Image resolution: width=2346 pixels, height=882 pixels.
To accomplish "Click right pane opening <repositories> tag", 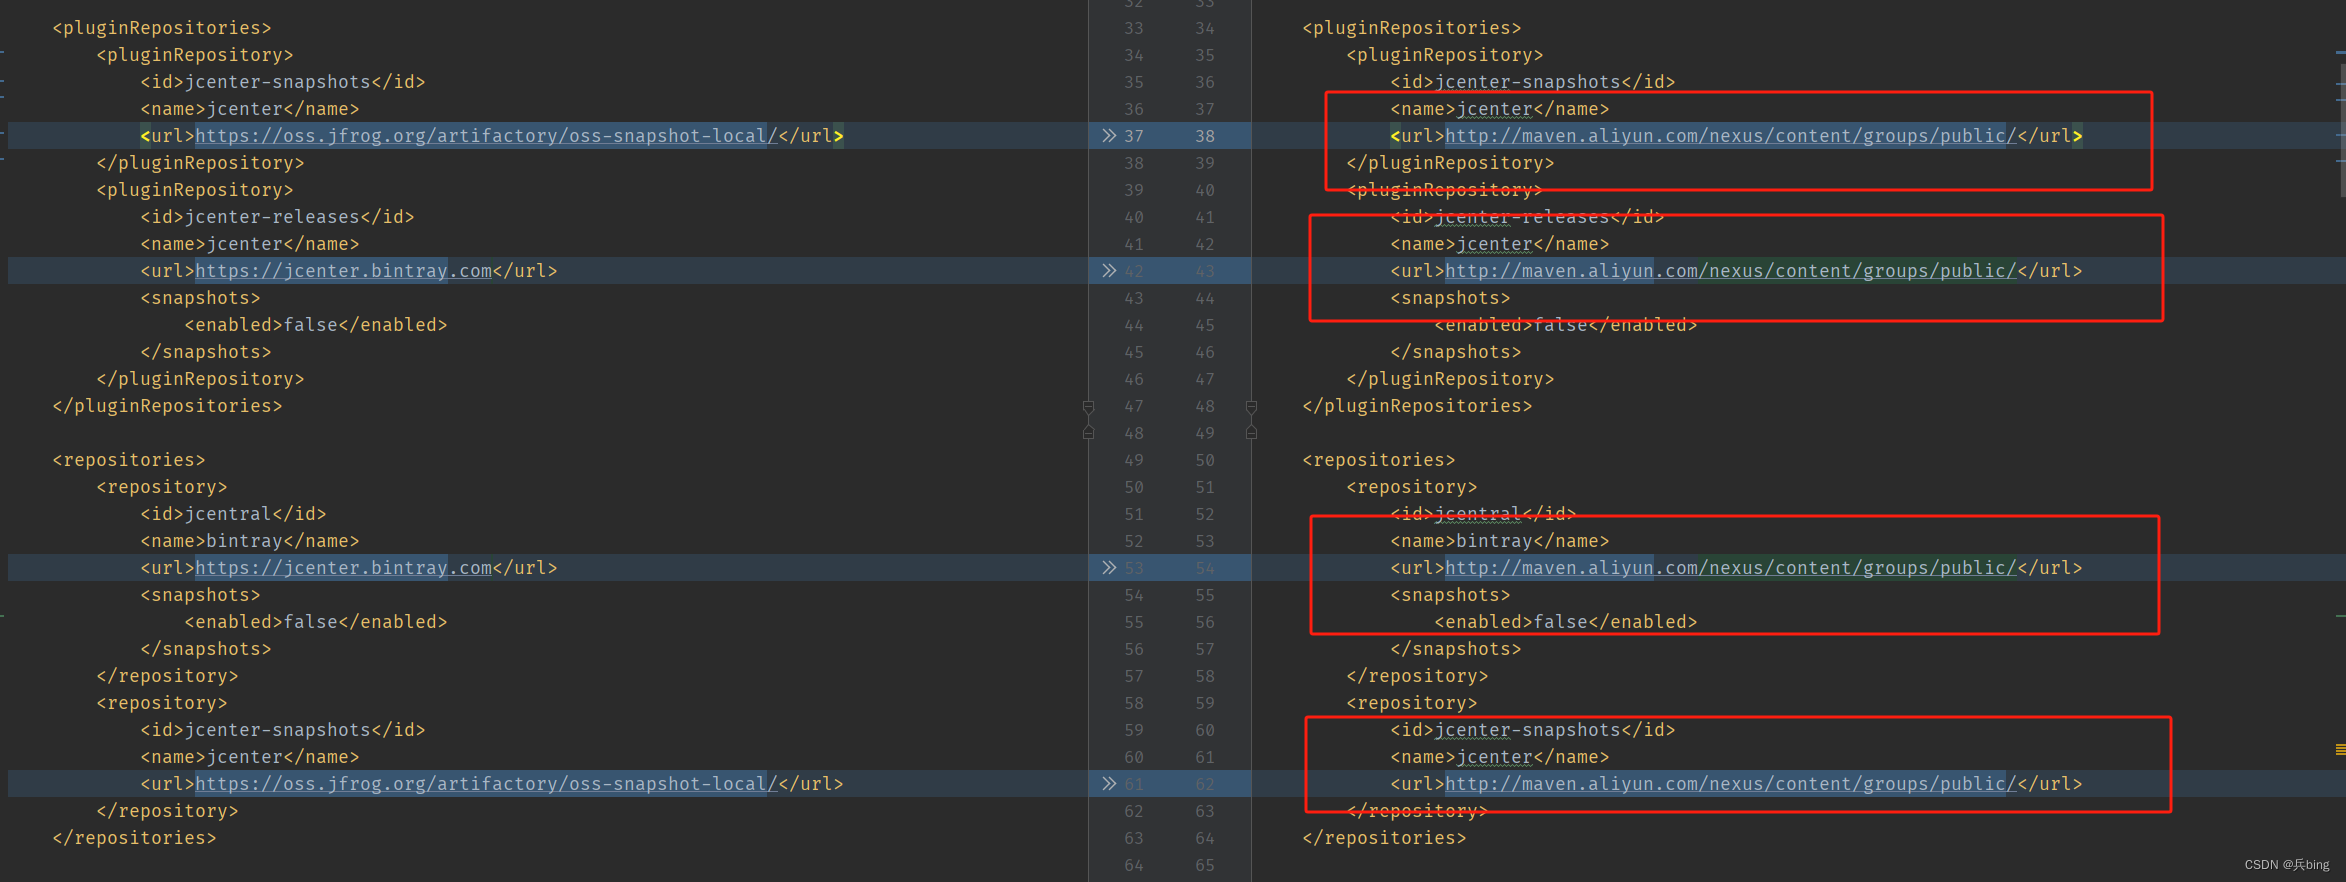I will [1379, 460].
